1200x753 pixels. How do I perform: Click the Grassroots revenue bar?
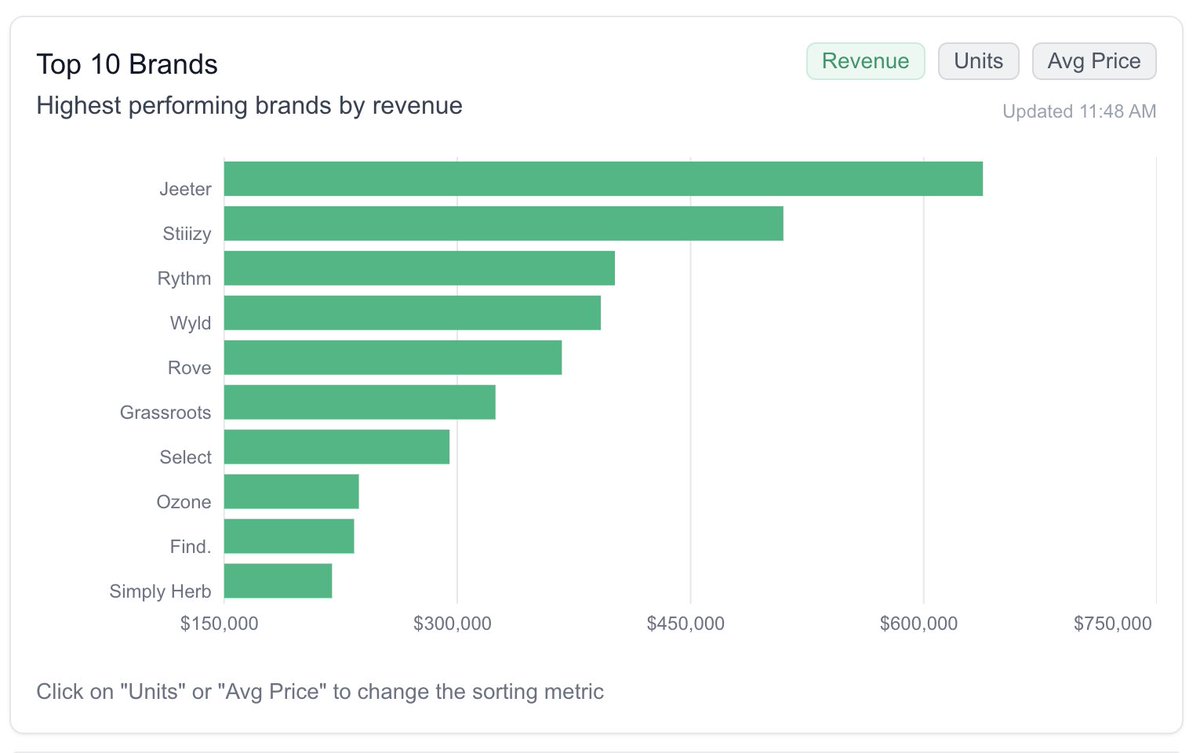click(360, 402)
